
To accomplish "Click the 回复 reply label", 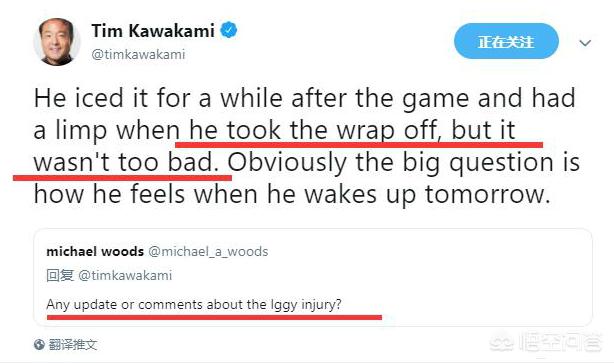I will tap(60, 276).
